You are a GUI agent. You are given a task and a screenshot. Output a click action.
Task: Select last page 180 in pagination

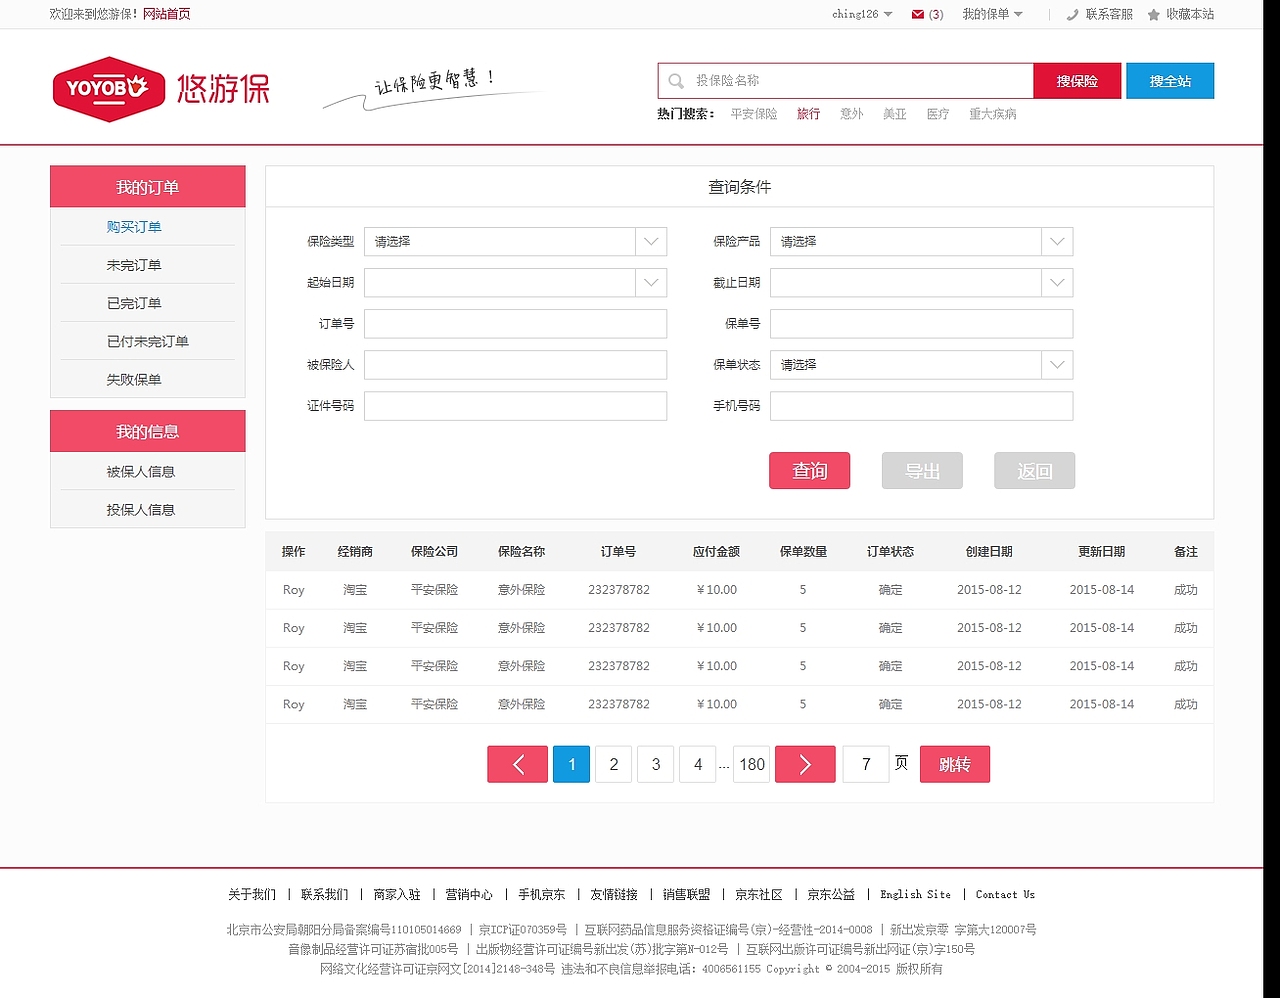[752, 765]
